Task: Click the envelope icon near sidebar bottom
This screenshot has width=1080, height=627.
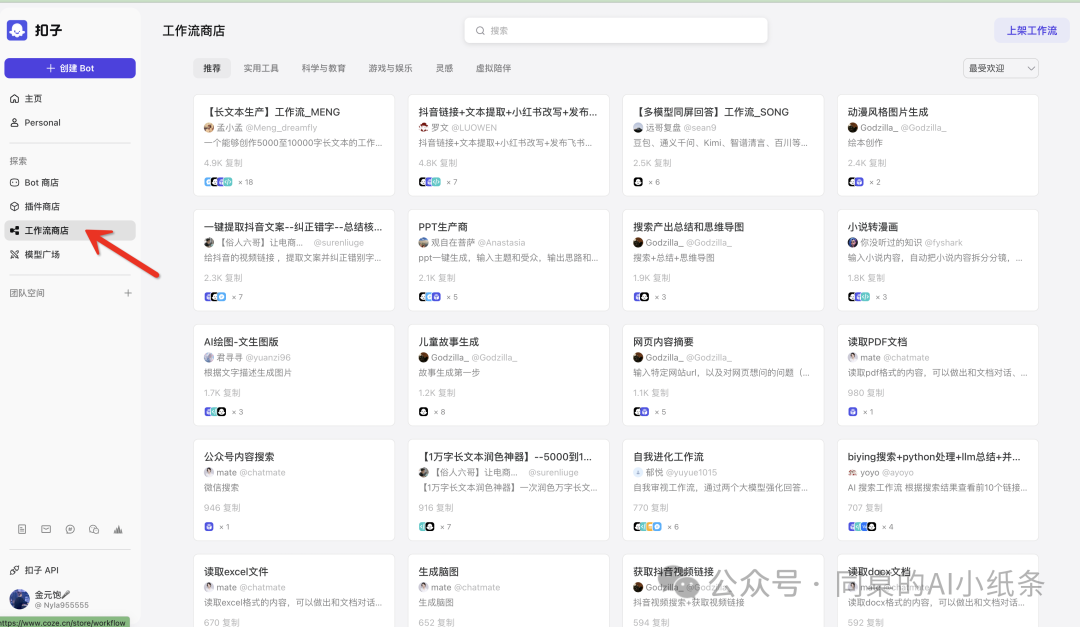Action: coord(47,529)
